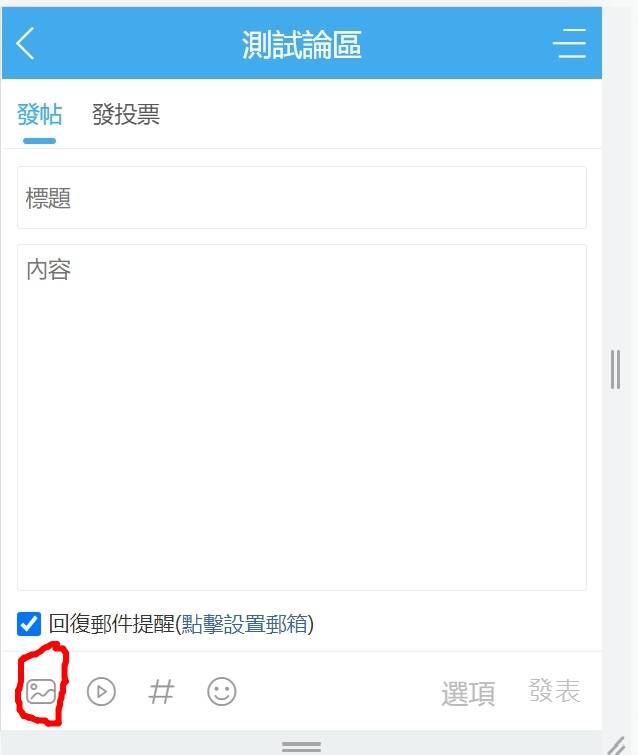
Task: Click the 測試論區 header title
Action: point(302,44)
